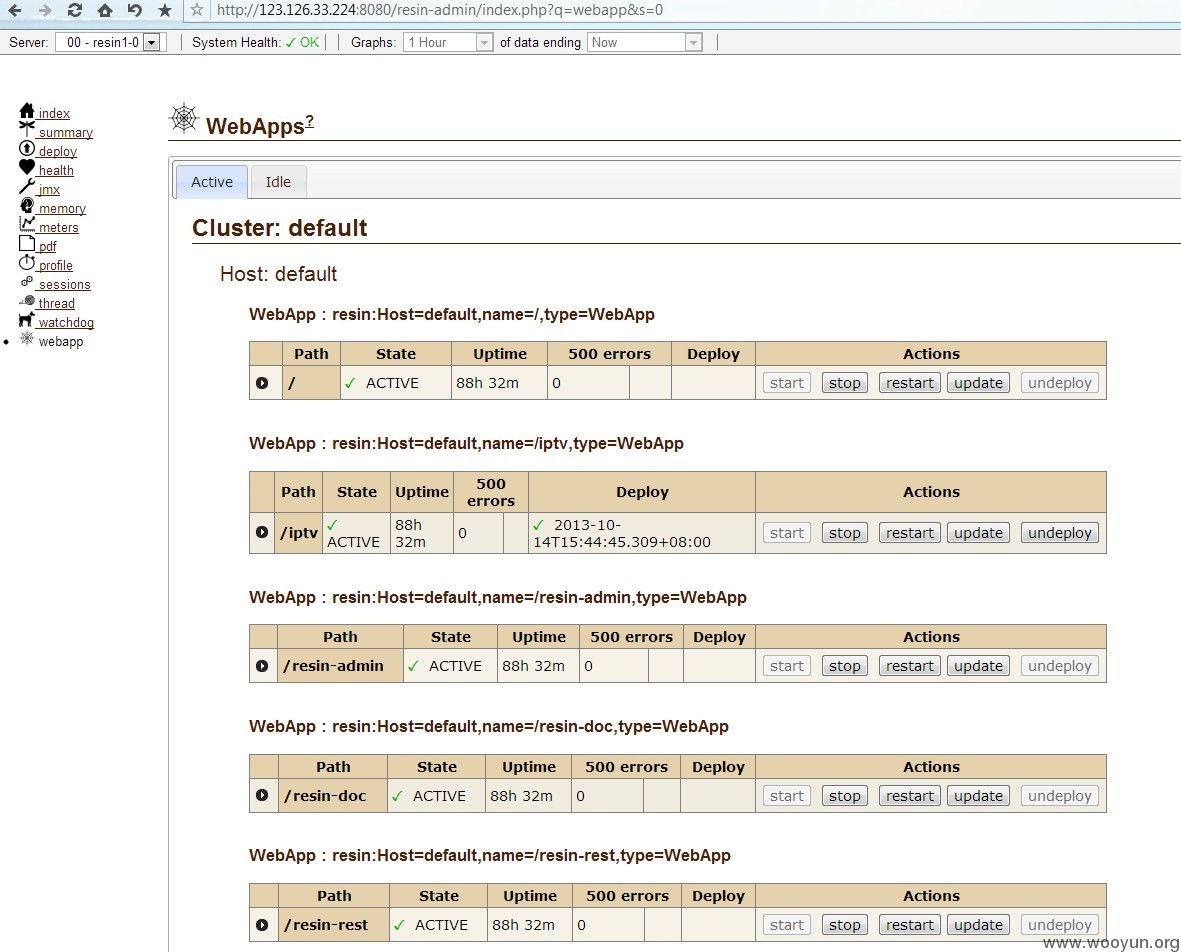Image resolution: width=1181 pixels, height=952 pixels.
Task: Click the house icon beside index
Action: tap(27, 111)
